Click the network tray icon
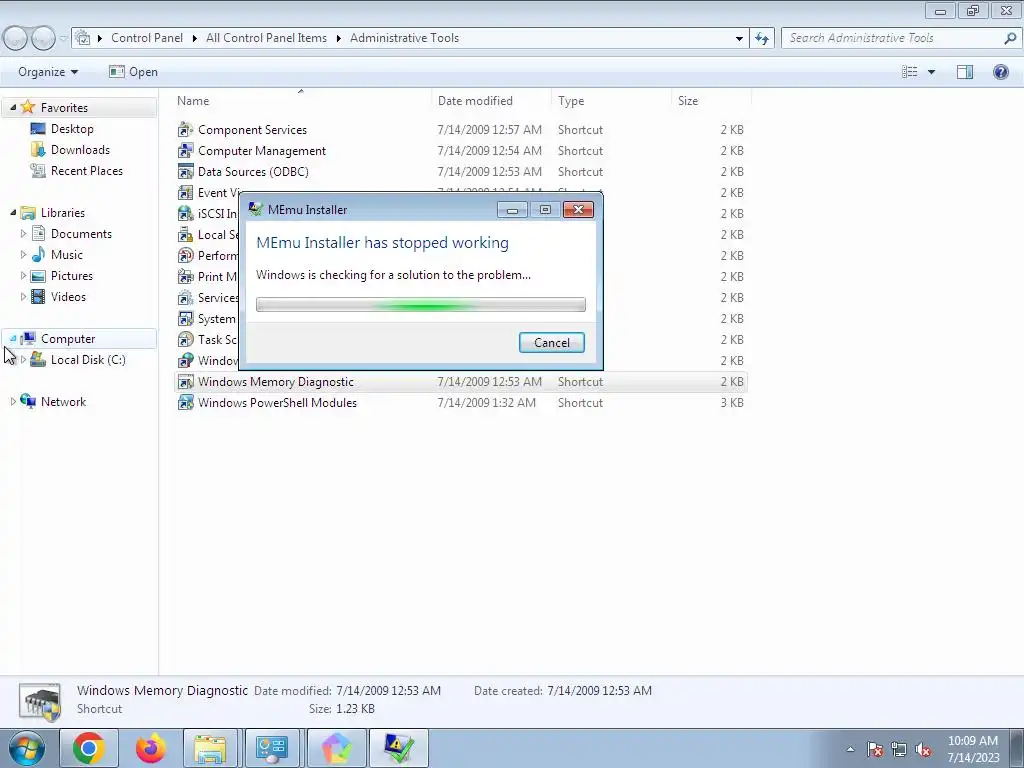Image resolution: width=1024 pixels, height=768 pixels. (899, 749)
